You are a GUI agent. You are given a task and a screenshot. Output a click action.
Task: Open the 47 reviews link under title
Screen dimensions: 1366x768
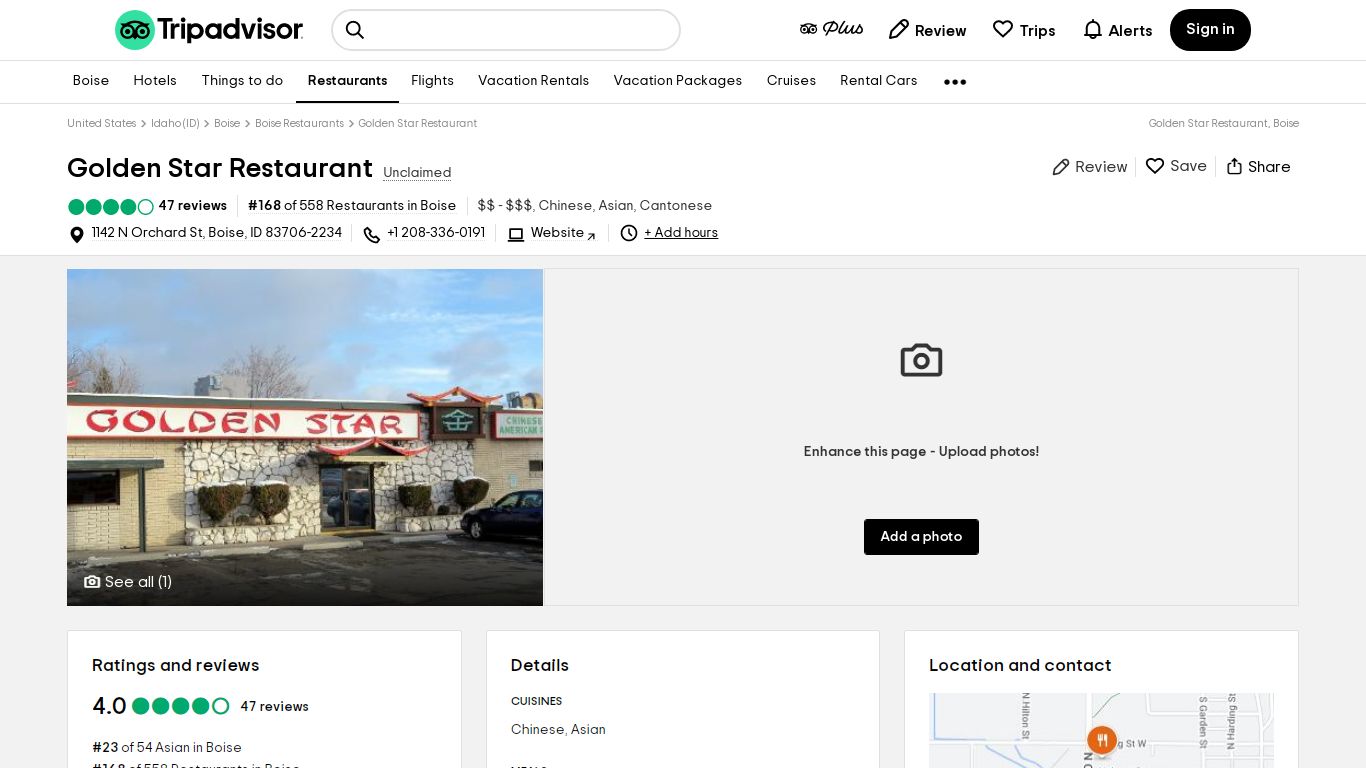(193, 206)
